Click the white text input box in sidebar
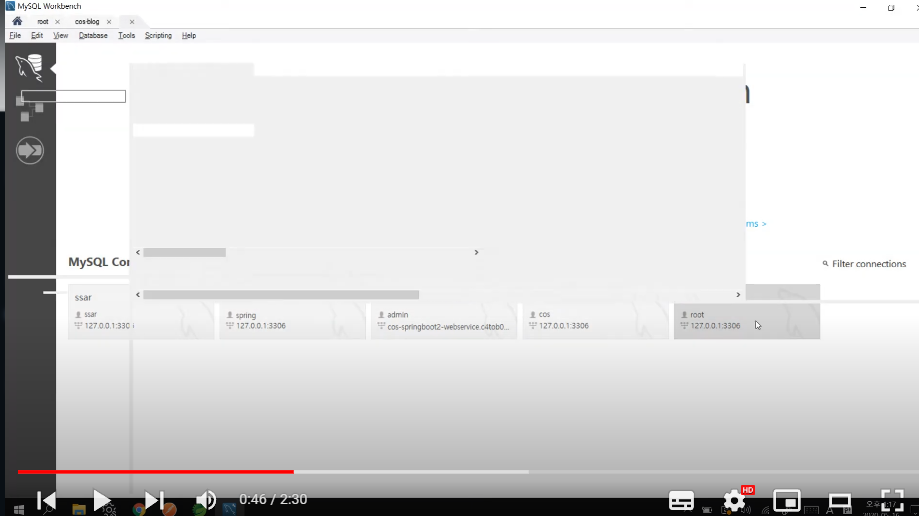 click(73, 96)
